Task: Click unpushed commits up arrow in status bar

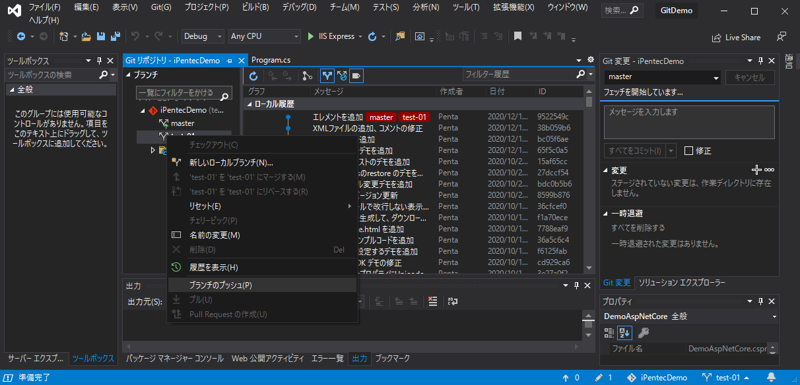Action: coord(565,378)
